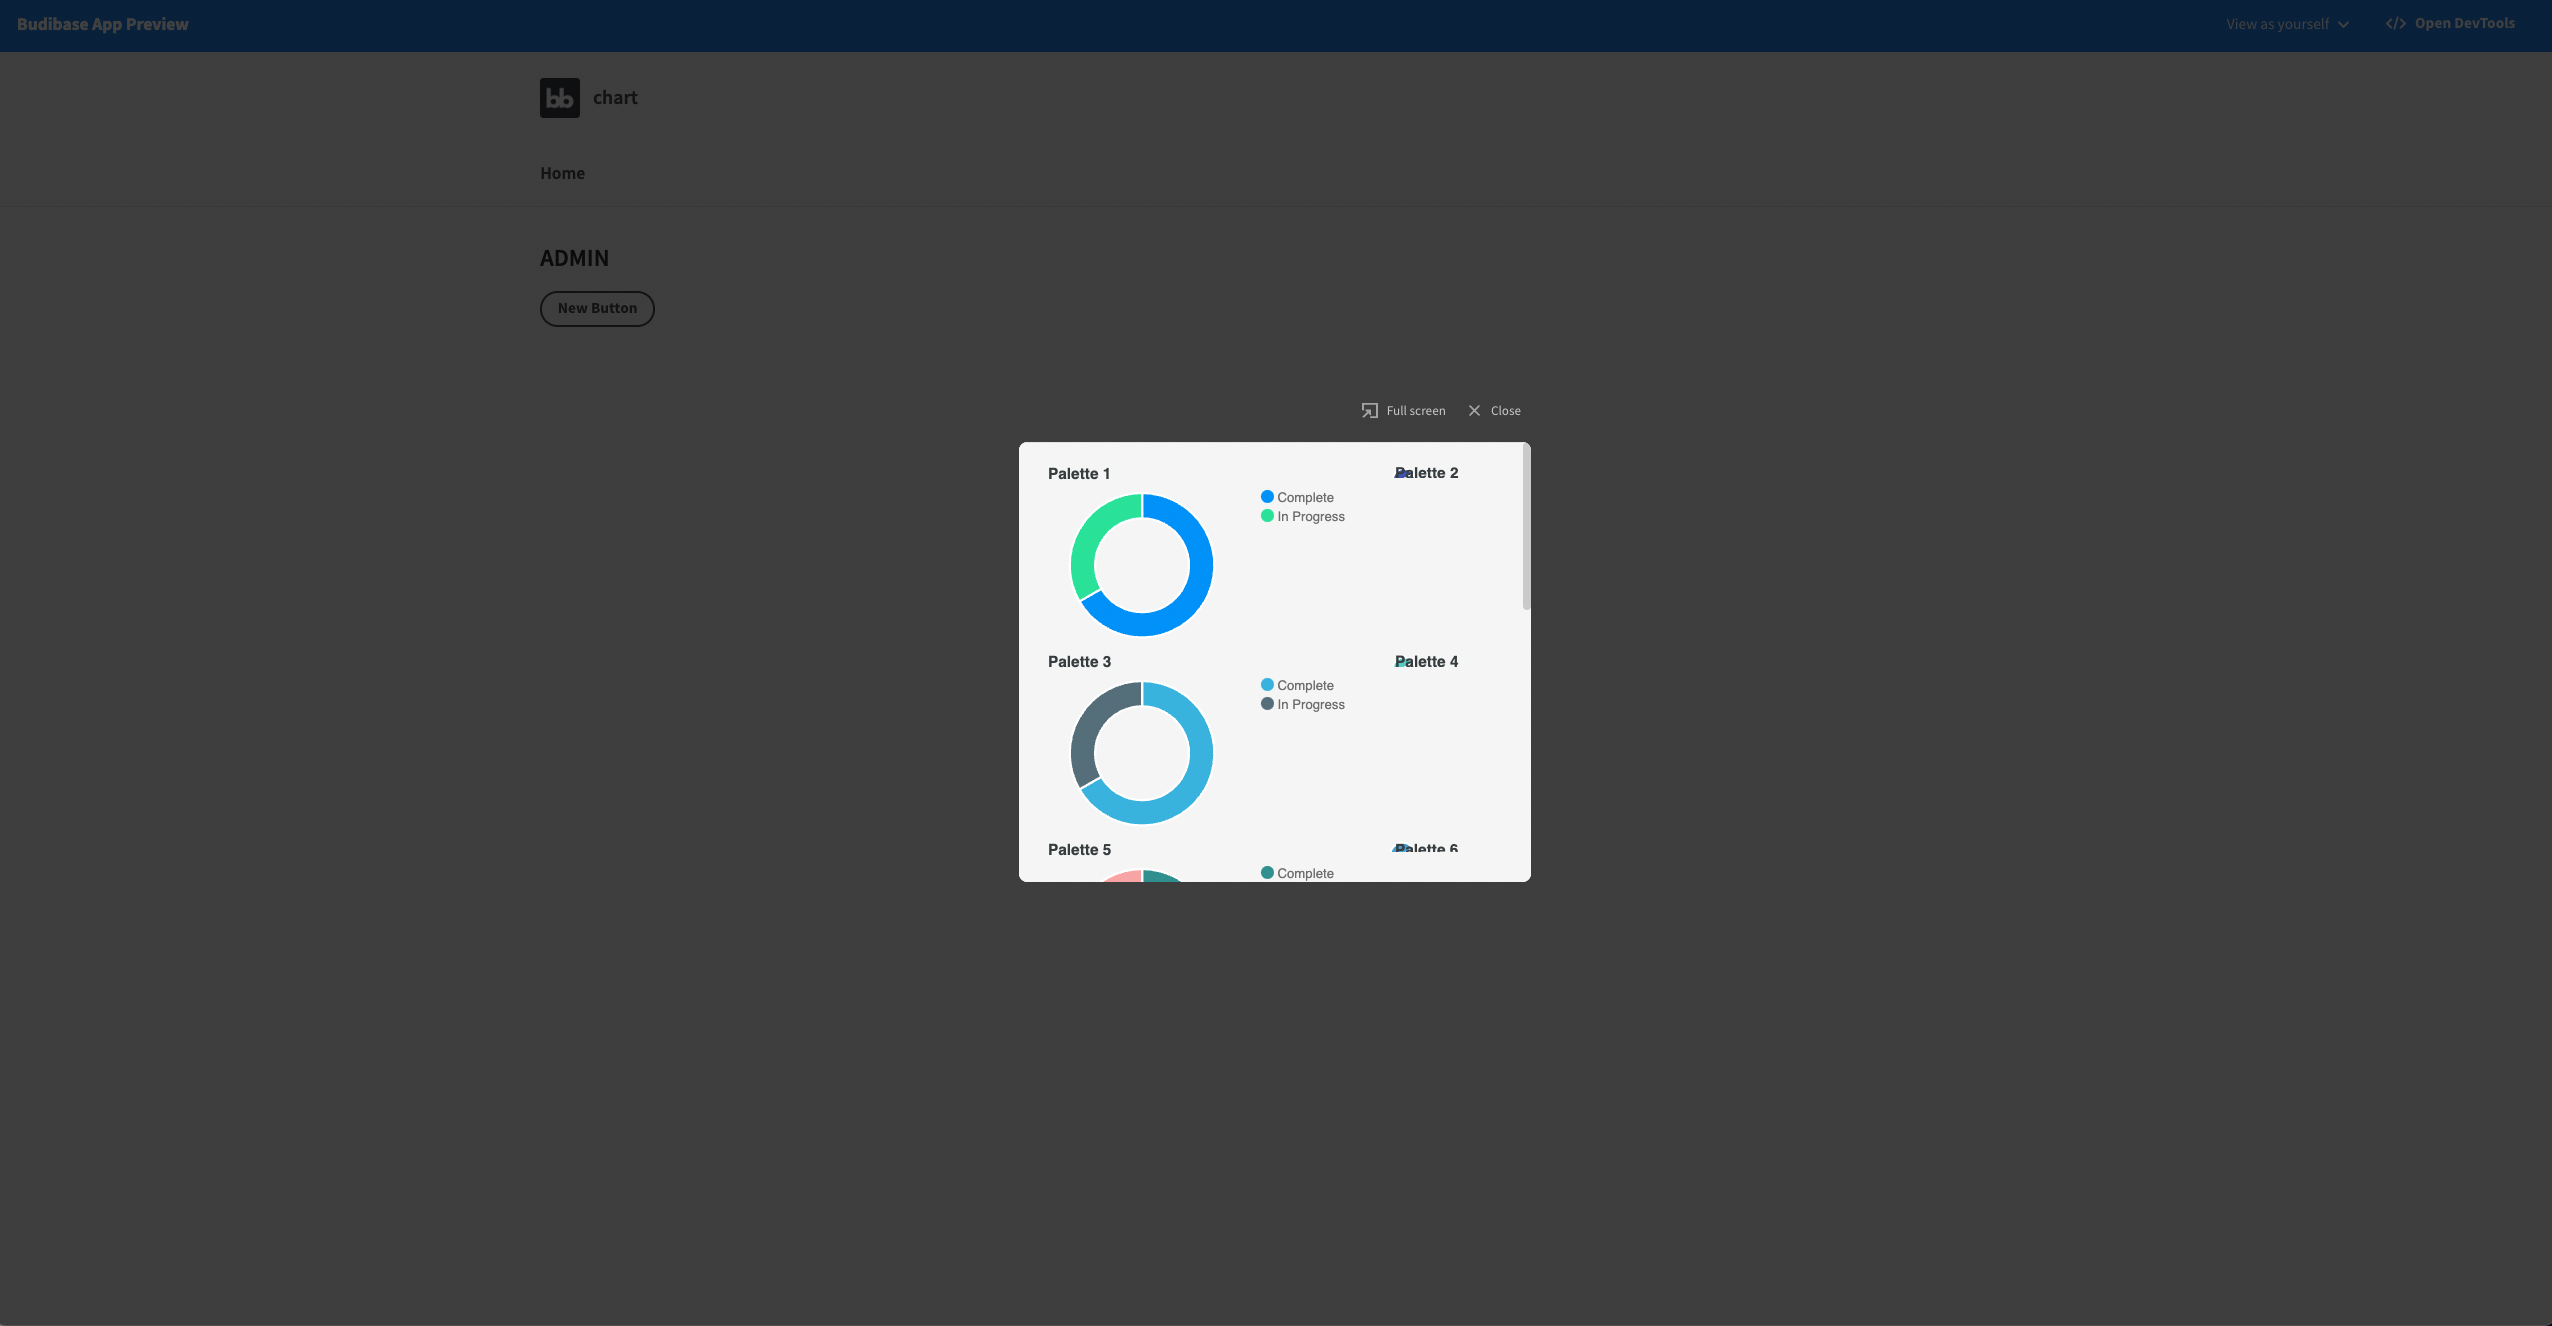Click the modal vertical scrollbar thumb
This screenshot has width=2552, height=1326.
[x=1526, y=526]
